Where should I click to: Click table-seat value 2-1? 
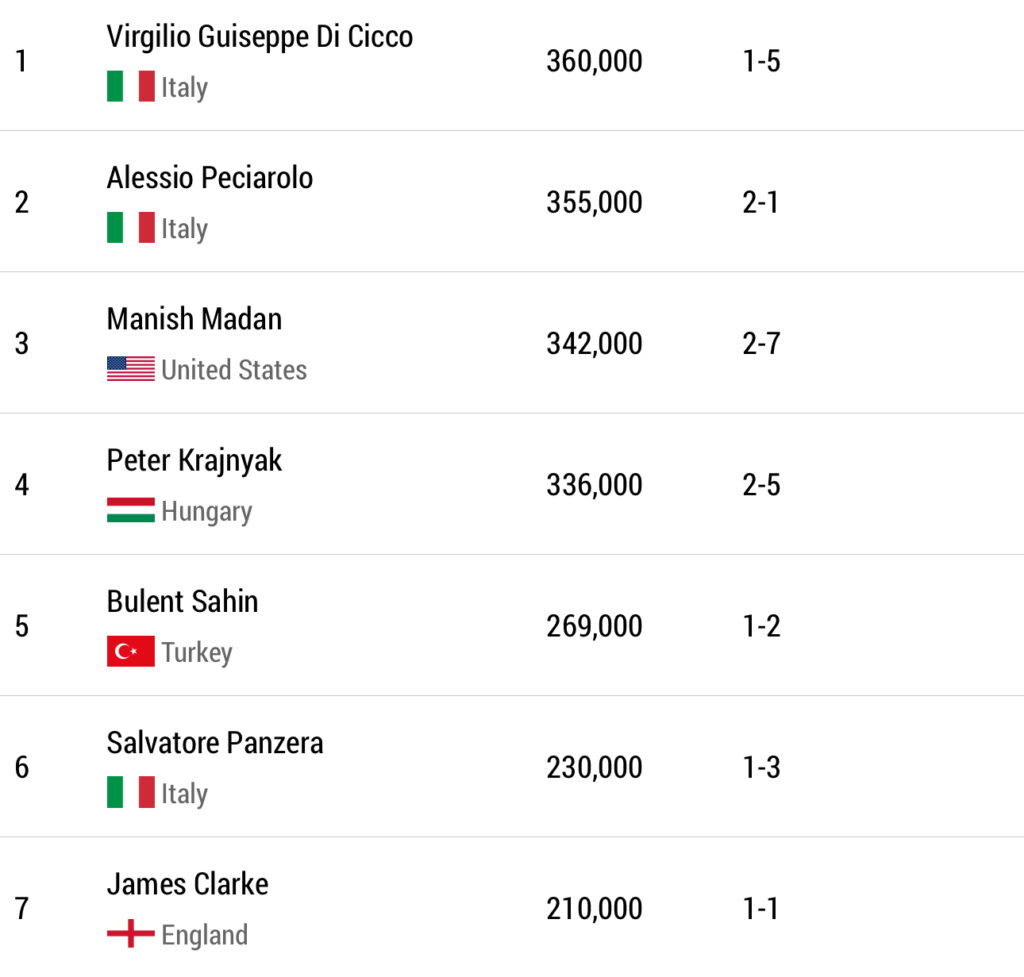tap(761, 202)
